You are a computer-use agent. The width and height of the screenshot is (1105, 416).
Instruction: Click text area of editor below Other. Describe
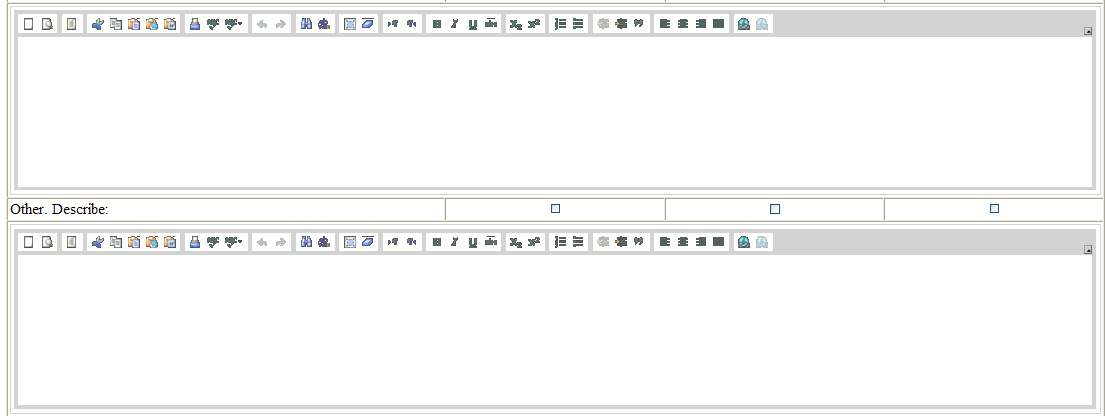pyautogui.click(x=555, y=329)
